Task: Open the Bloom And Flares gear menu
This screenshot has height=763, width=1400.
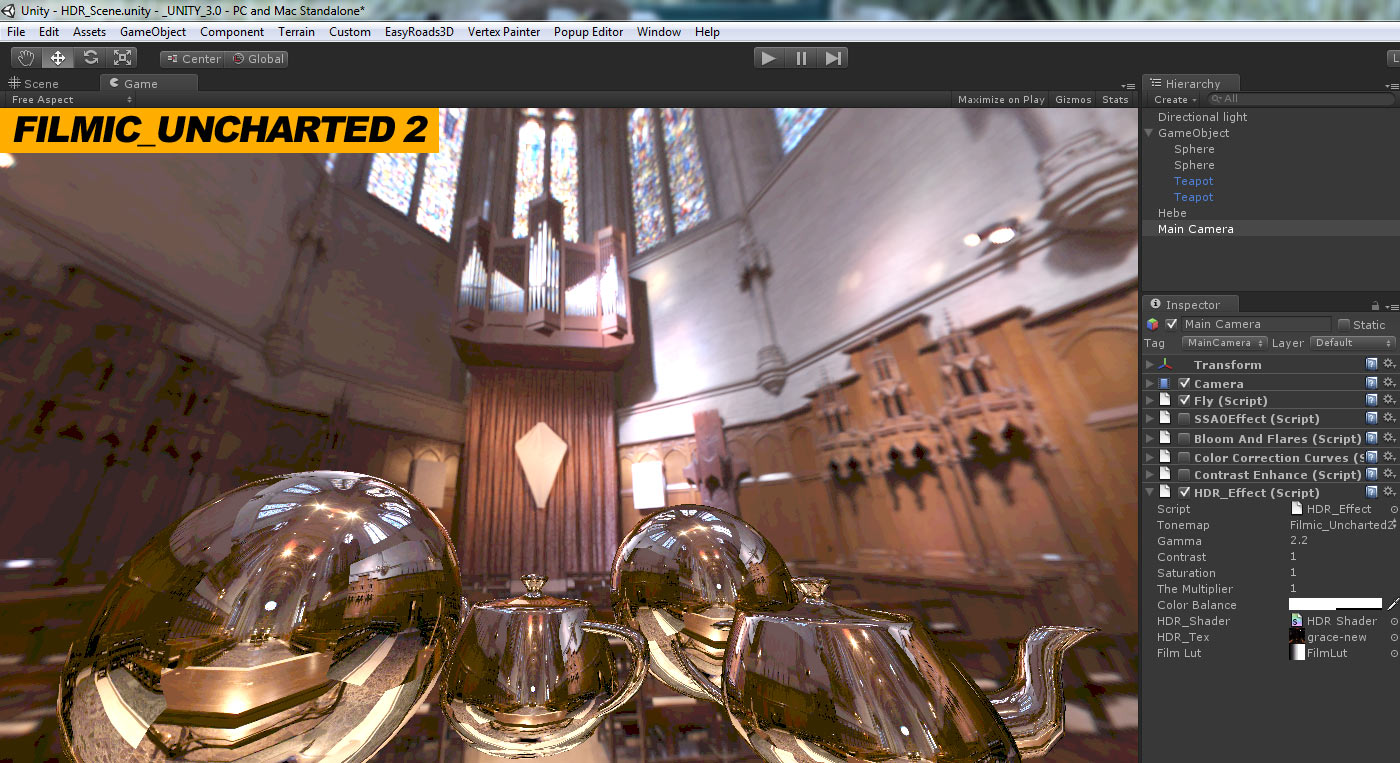Action: 1389,438
